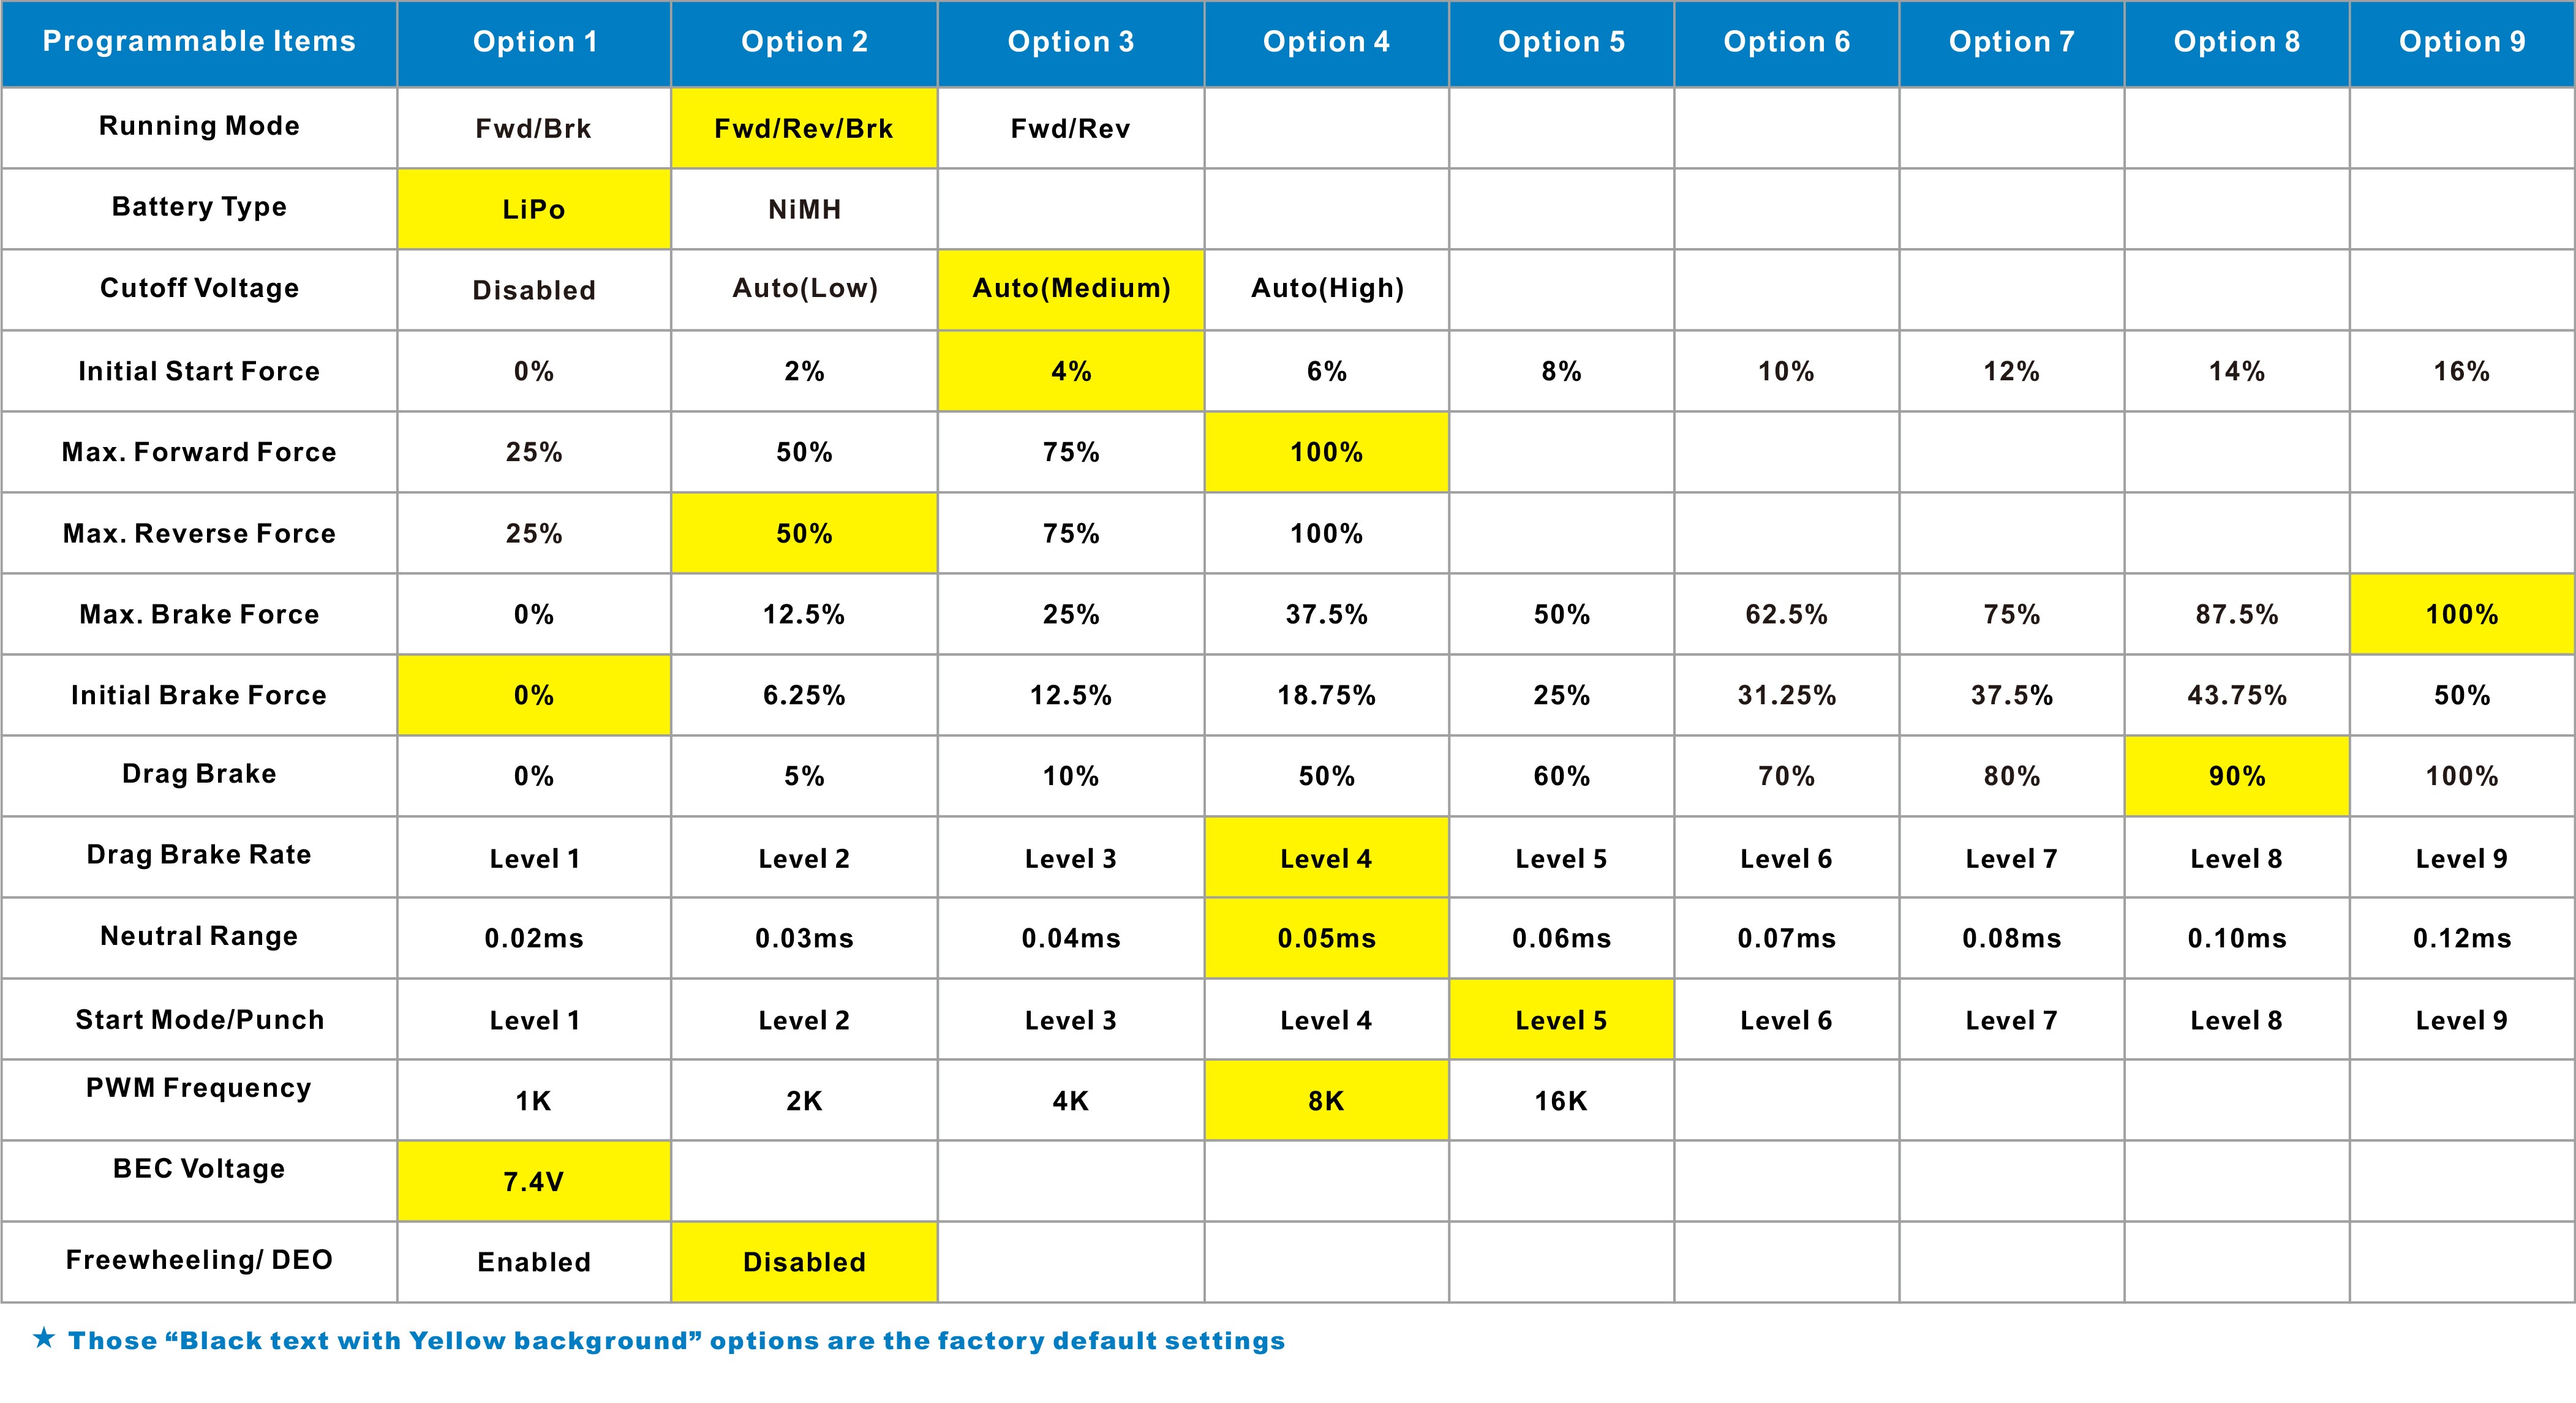
Task: Select the Fwd/Rev/Brk running mode cell
Action: point(804,128)
